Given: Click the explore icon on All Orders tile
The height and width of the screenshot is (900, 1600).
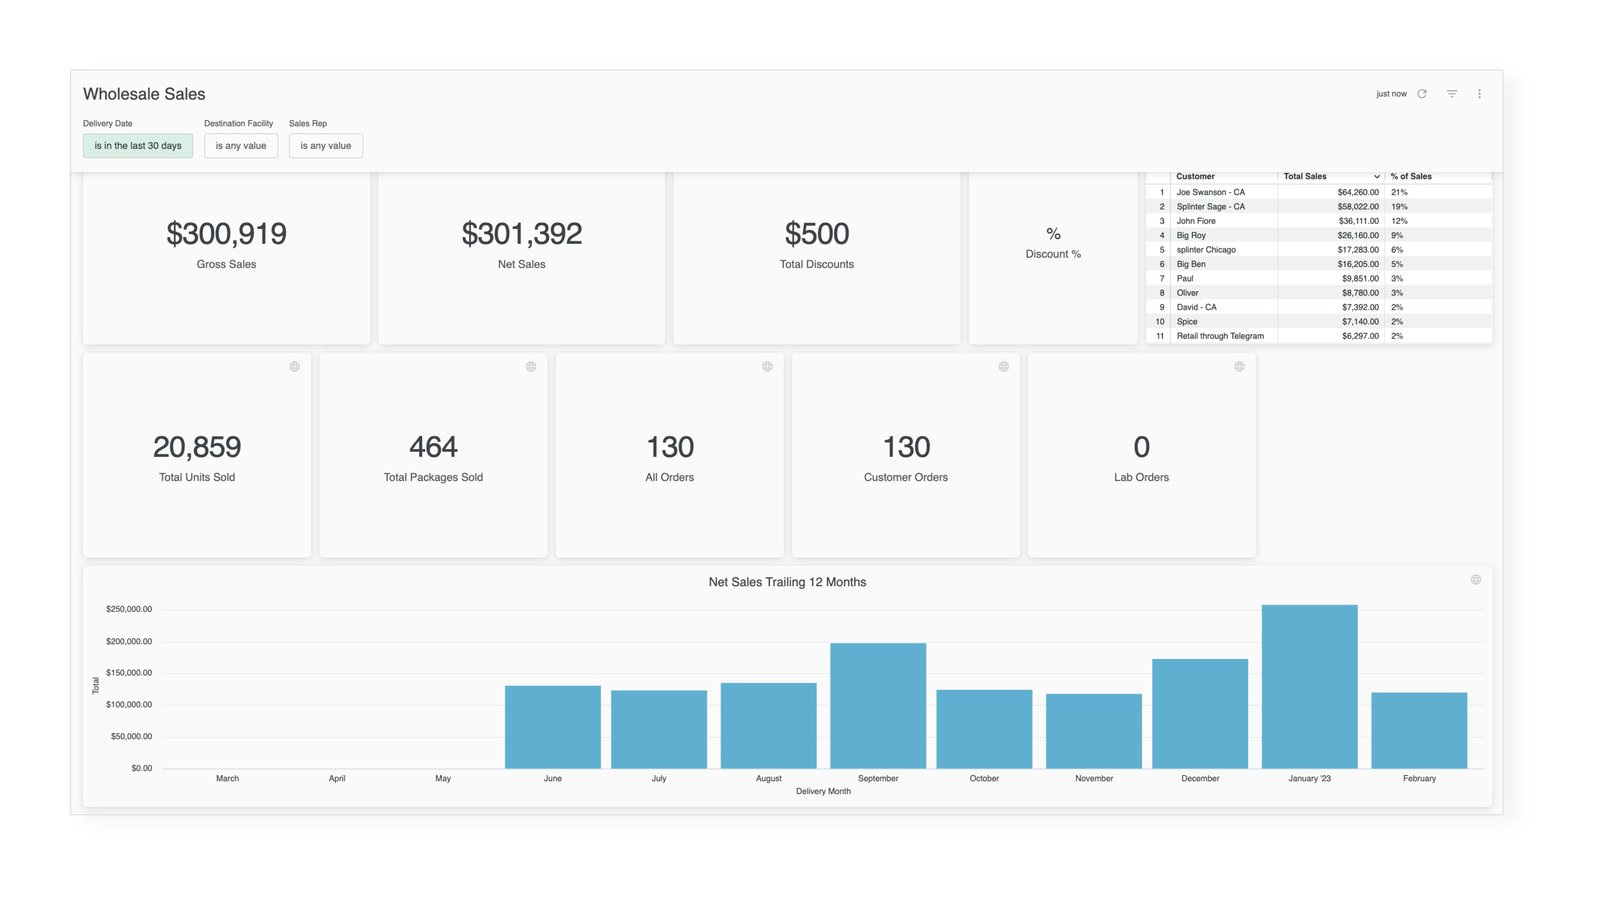Looking at the screenshot, I should point(766,367).
